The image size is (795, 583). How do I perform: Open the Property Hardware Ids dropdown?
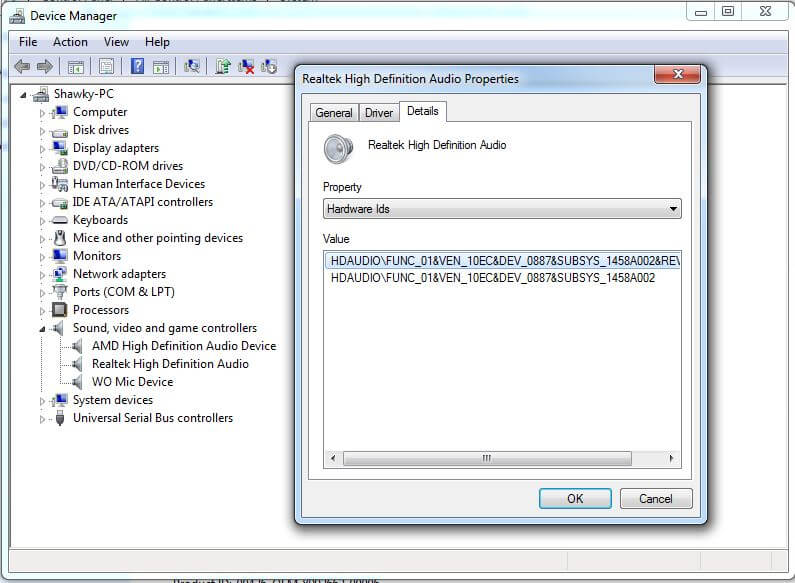click(502, 209)
